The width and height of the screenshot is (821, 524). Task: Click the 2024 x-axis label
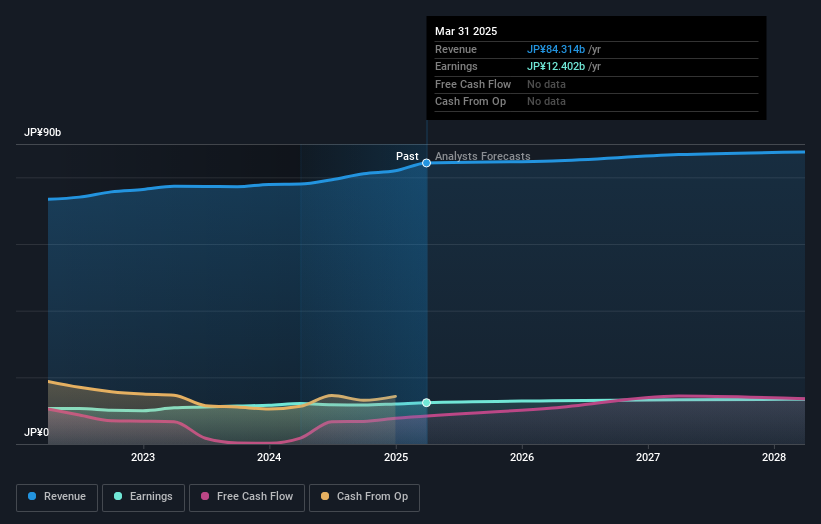[269, 457]
